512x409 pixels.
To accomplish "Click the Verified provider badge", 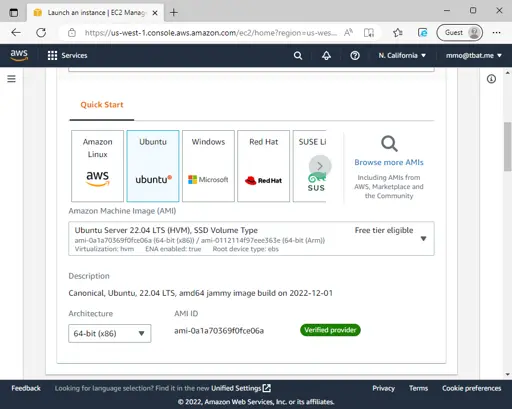I will [330, 330].
